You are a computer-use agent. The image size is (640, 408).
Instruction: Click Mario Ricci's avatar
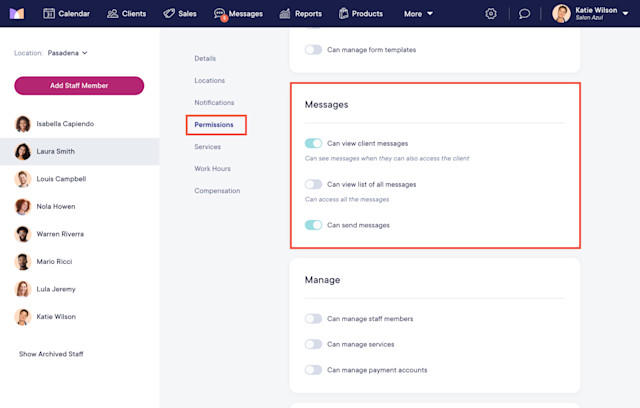click(x=23, y=262)
